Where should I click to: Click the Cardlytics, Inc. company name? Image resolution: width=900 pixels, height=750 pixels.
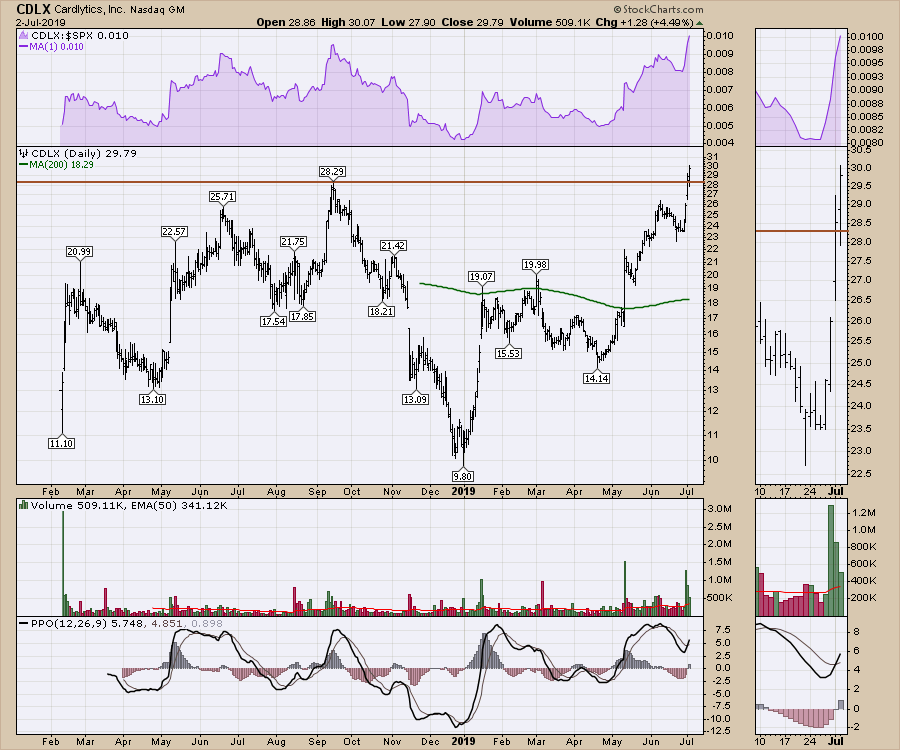[x=90, y=10]
